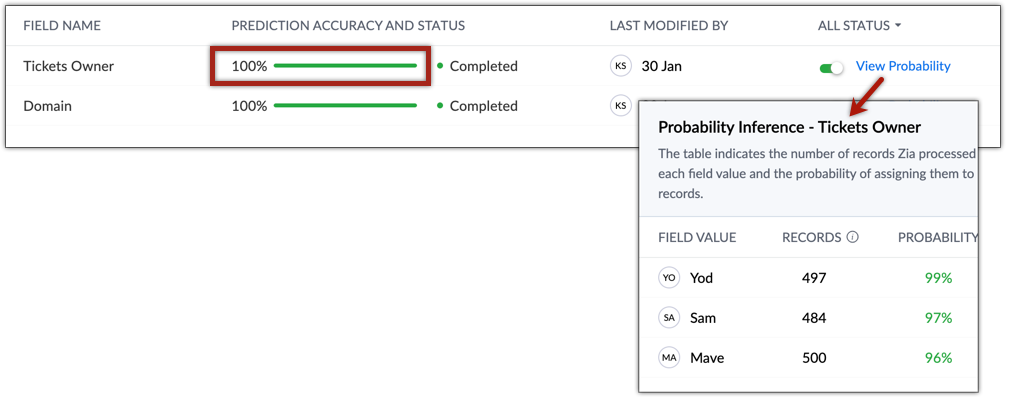The height and width of the screenshot is (405, 1017).
Task: Click the info icon beside RECORDS
Action: 853,237
